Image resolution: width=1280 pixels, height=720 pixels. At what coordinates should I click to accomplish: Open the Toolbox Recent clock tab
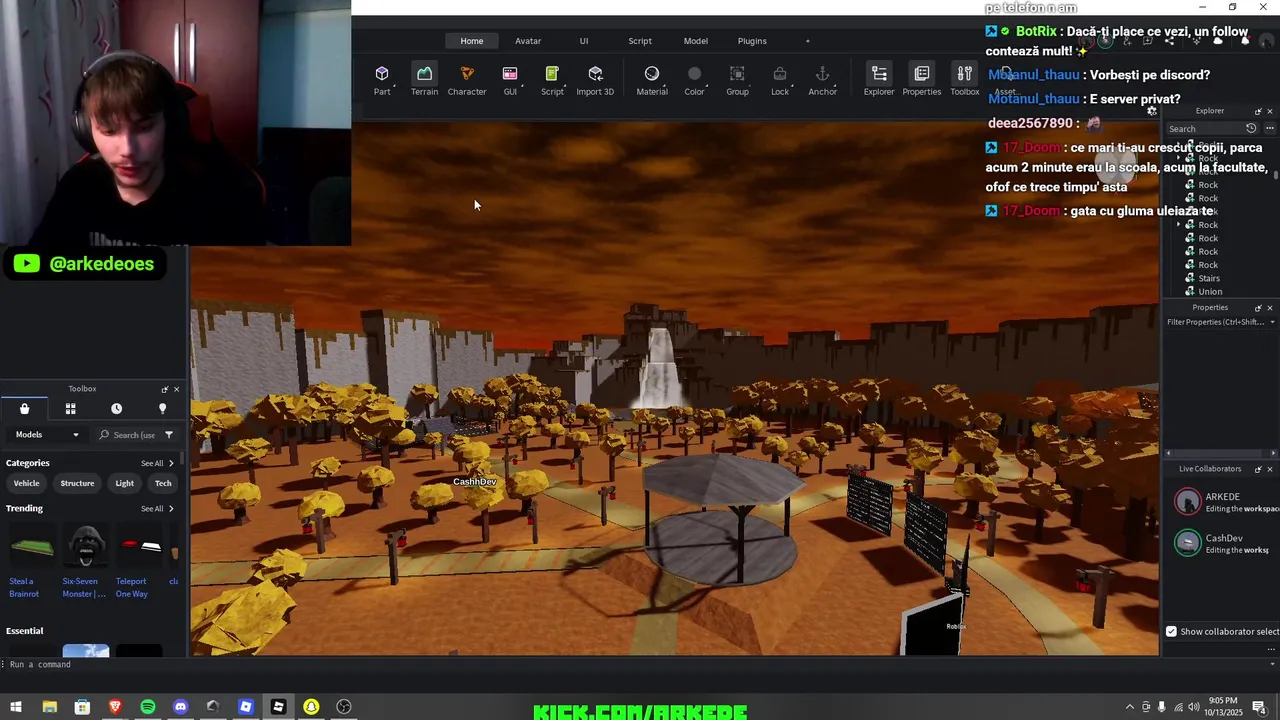tap(116, 408)
